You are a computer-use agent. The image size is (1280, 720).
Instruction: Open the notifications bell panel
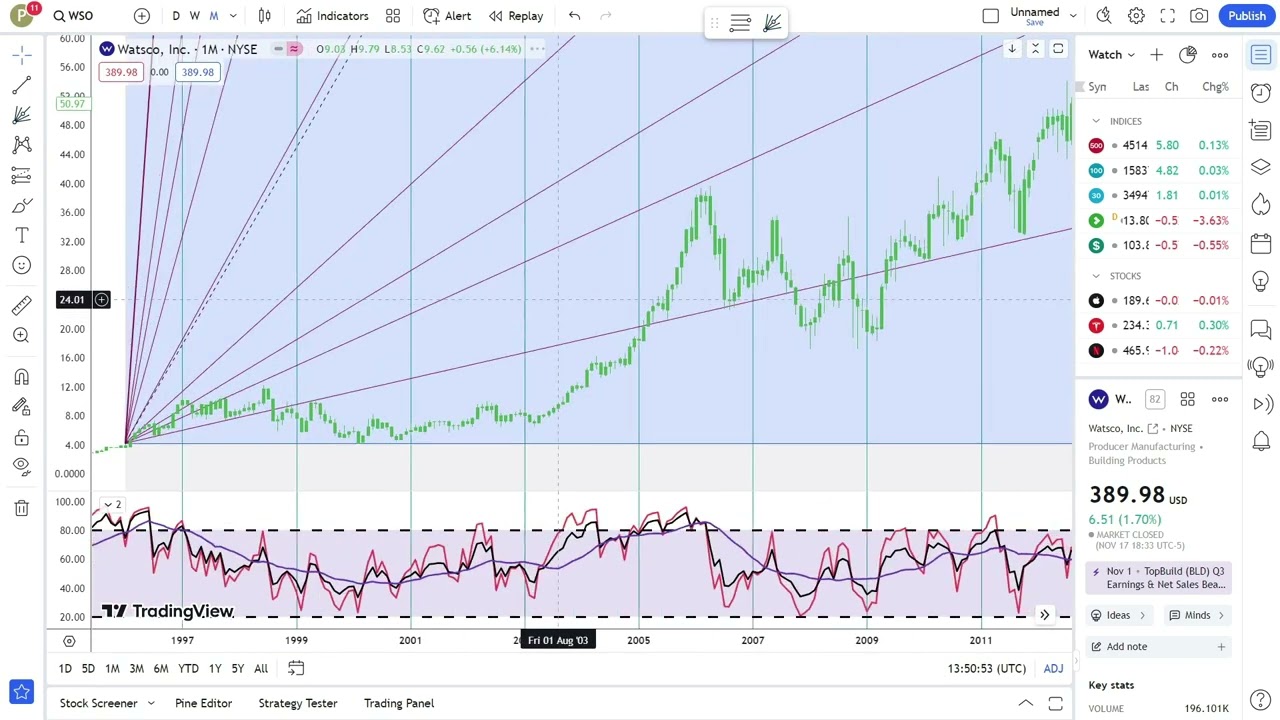[1261, 441]
